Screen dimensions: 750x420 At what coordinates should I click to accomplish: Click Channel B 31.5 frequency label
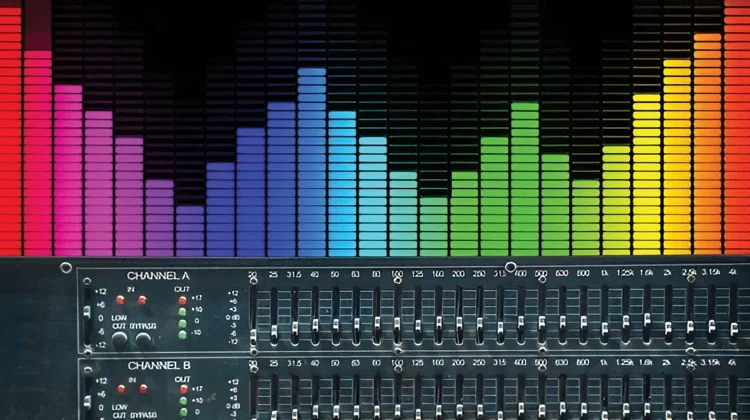tap(294, 363)
